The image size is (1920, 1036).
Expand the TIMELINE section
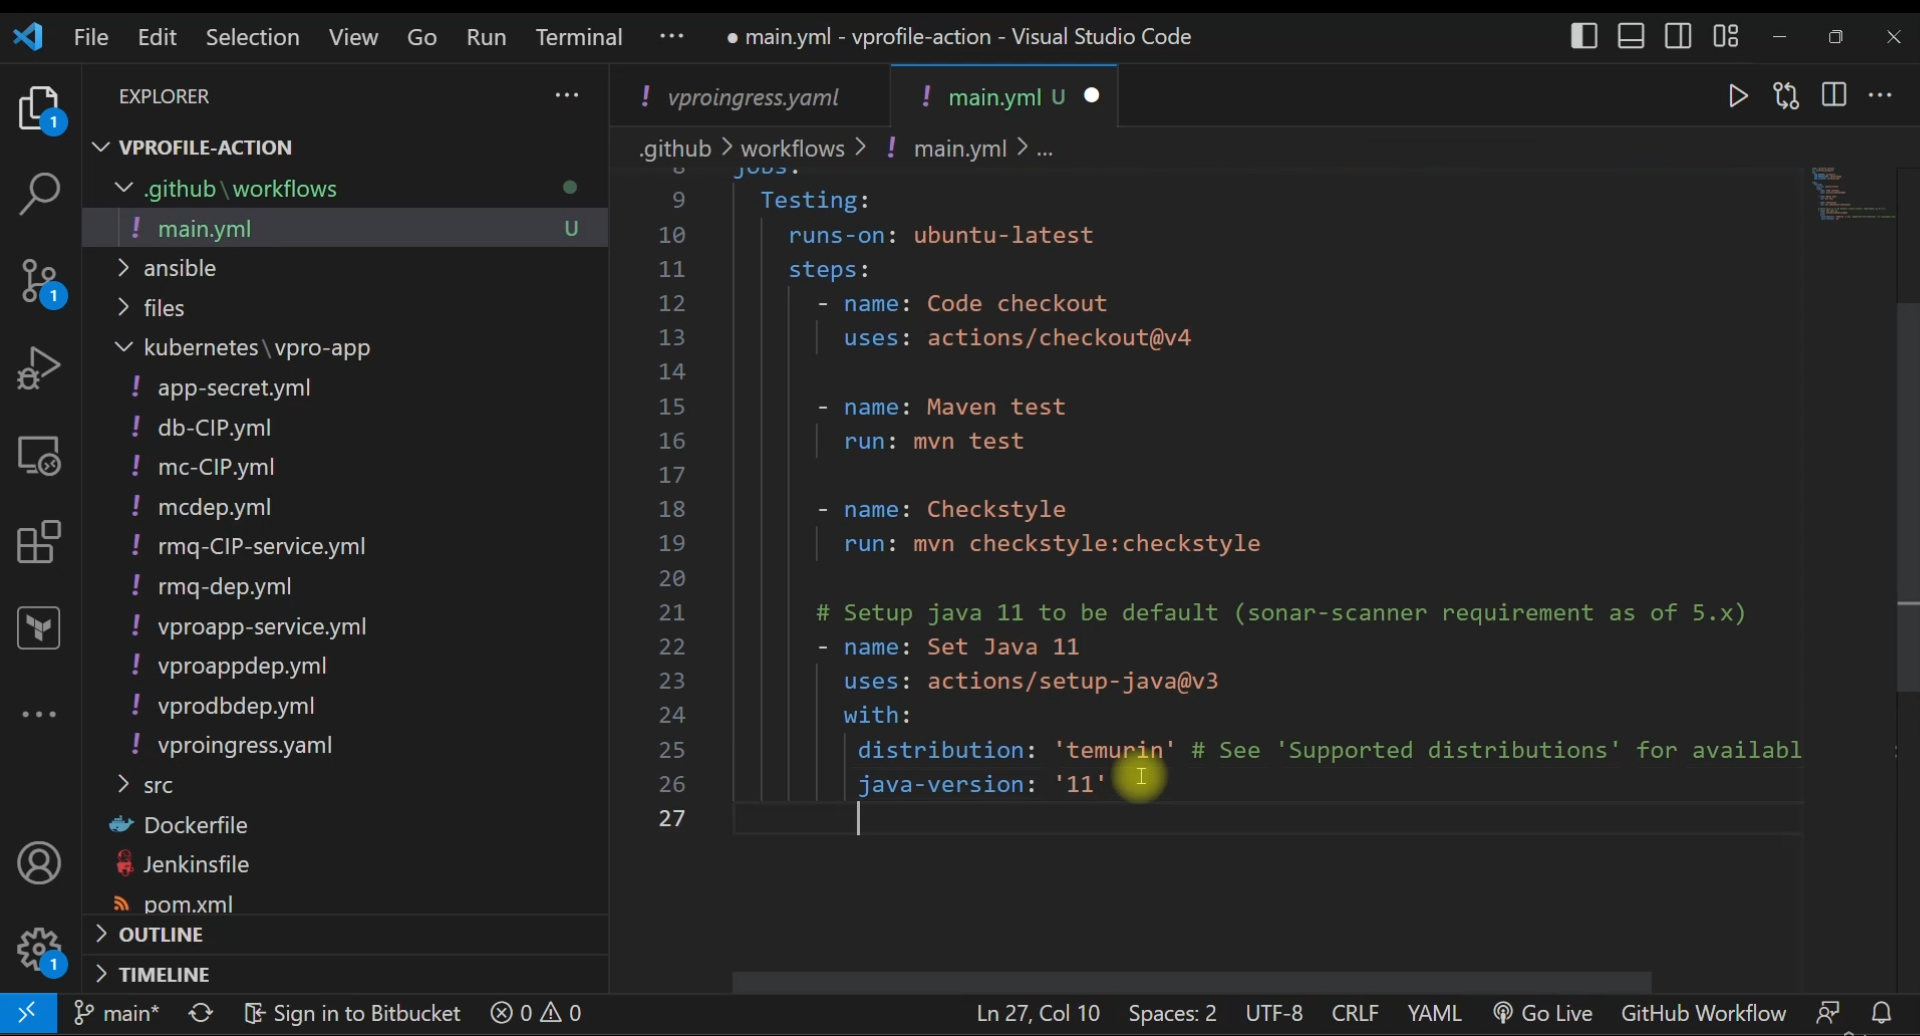[x=345, y=975]
